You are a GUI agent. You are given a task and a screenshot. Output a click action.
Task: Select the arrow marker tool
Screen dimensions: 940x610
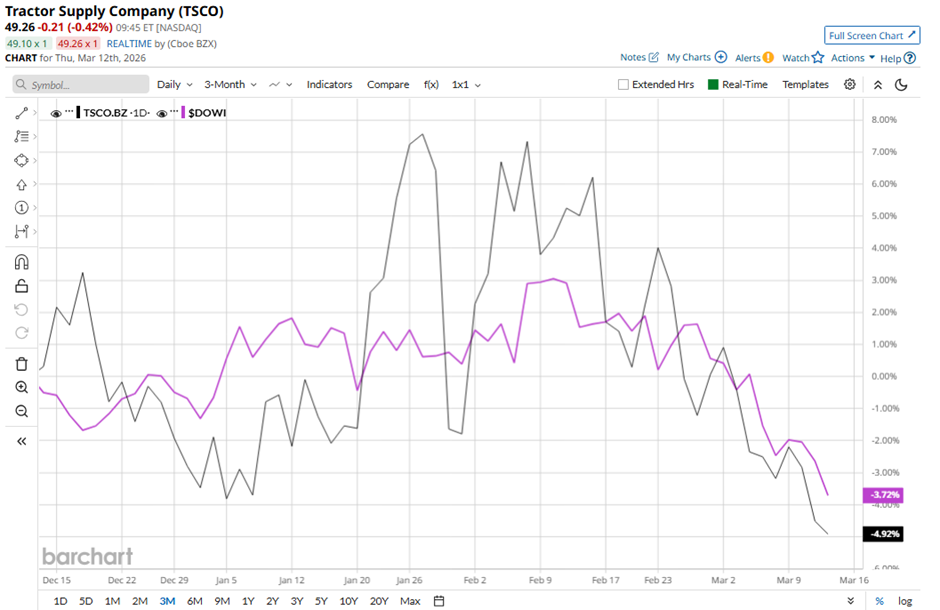pos(22,185)
